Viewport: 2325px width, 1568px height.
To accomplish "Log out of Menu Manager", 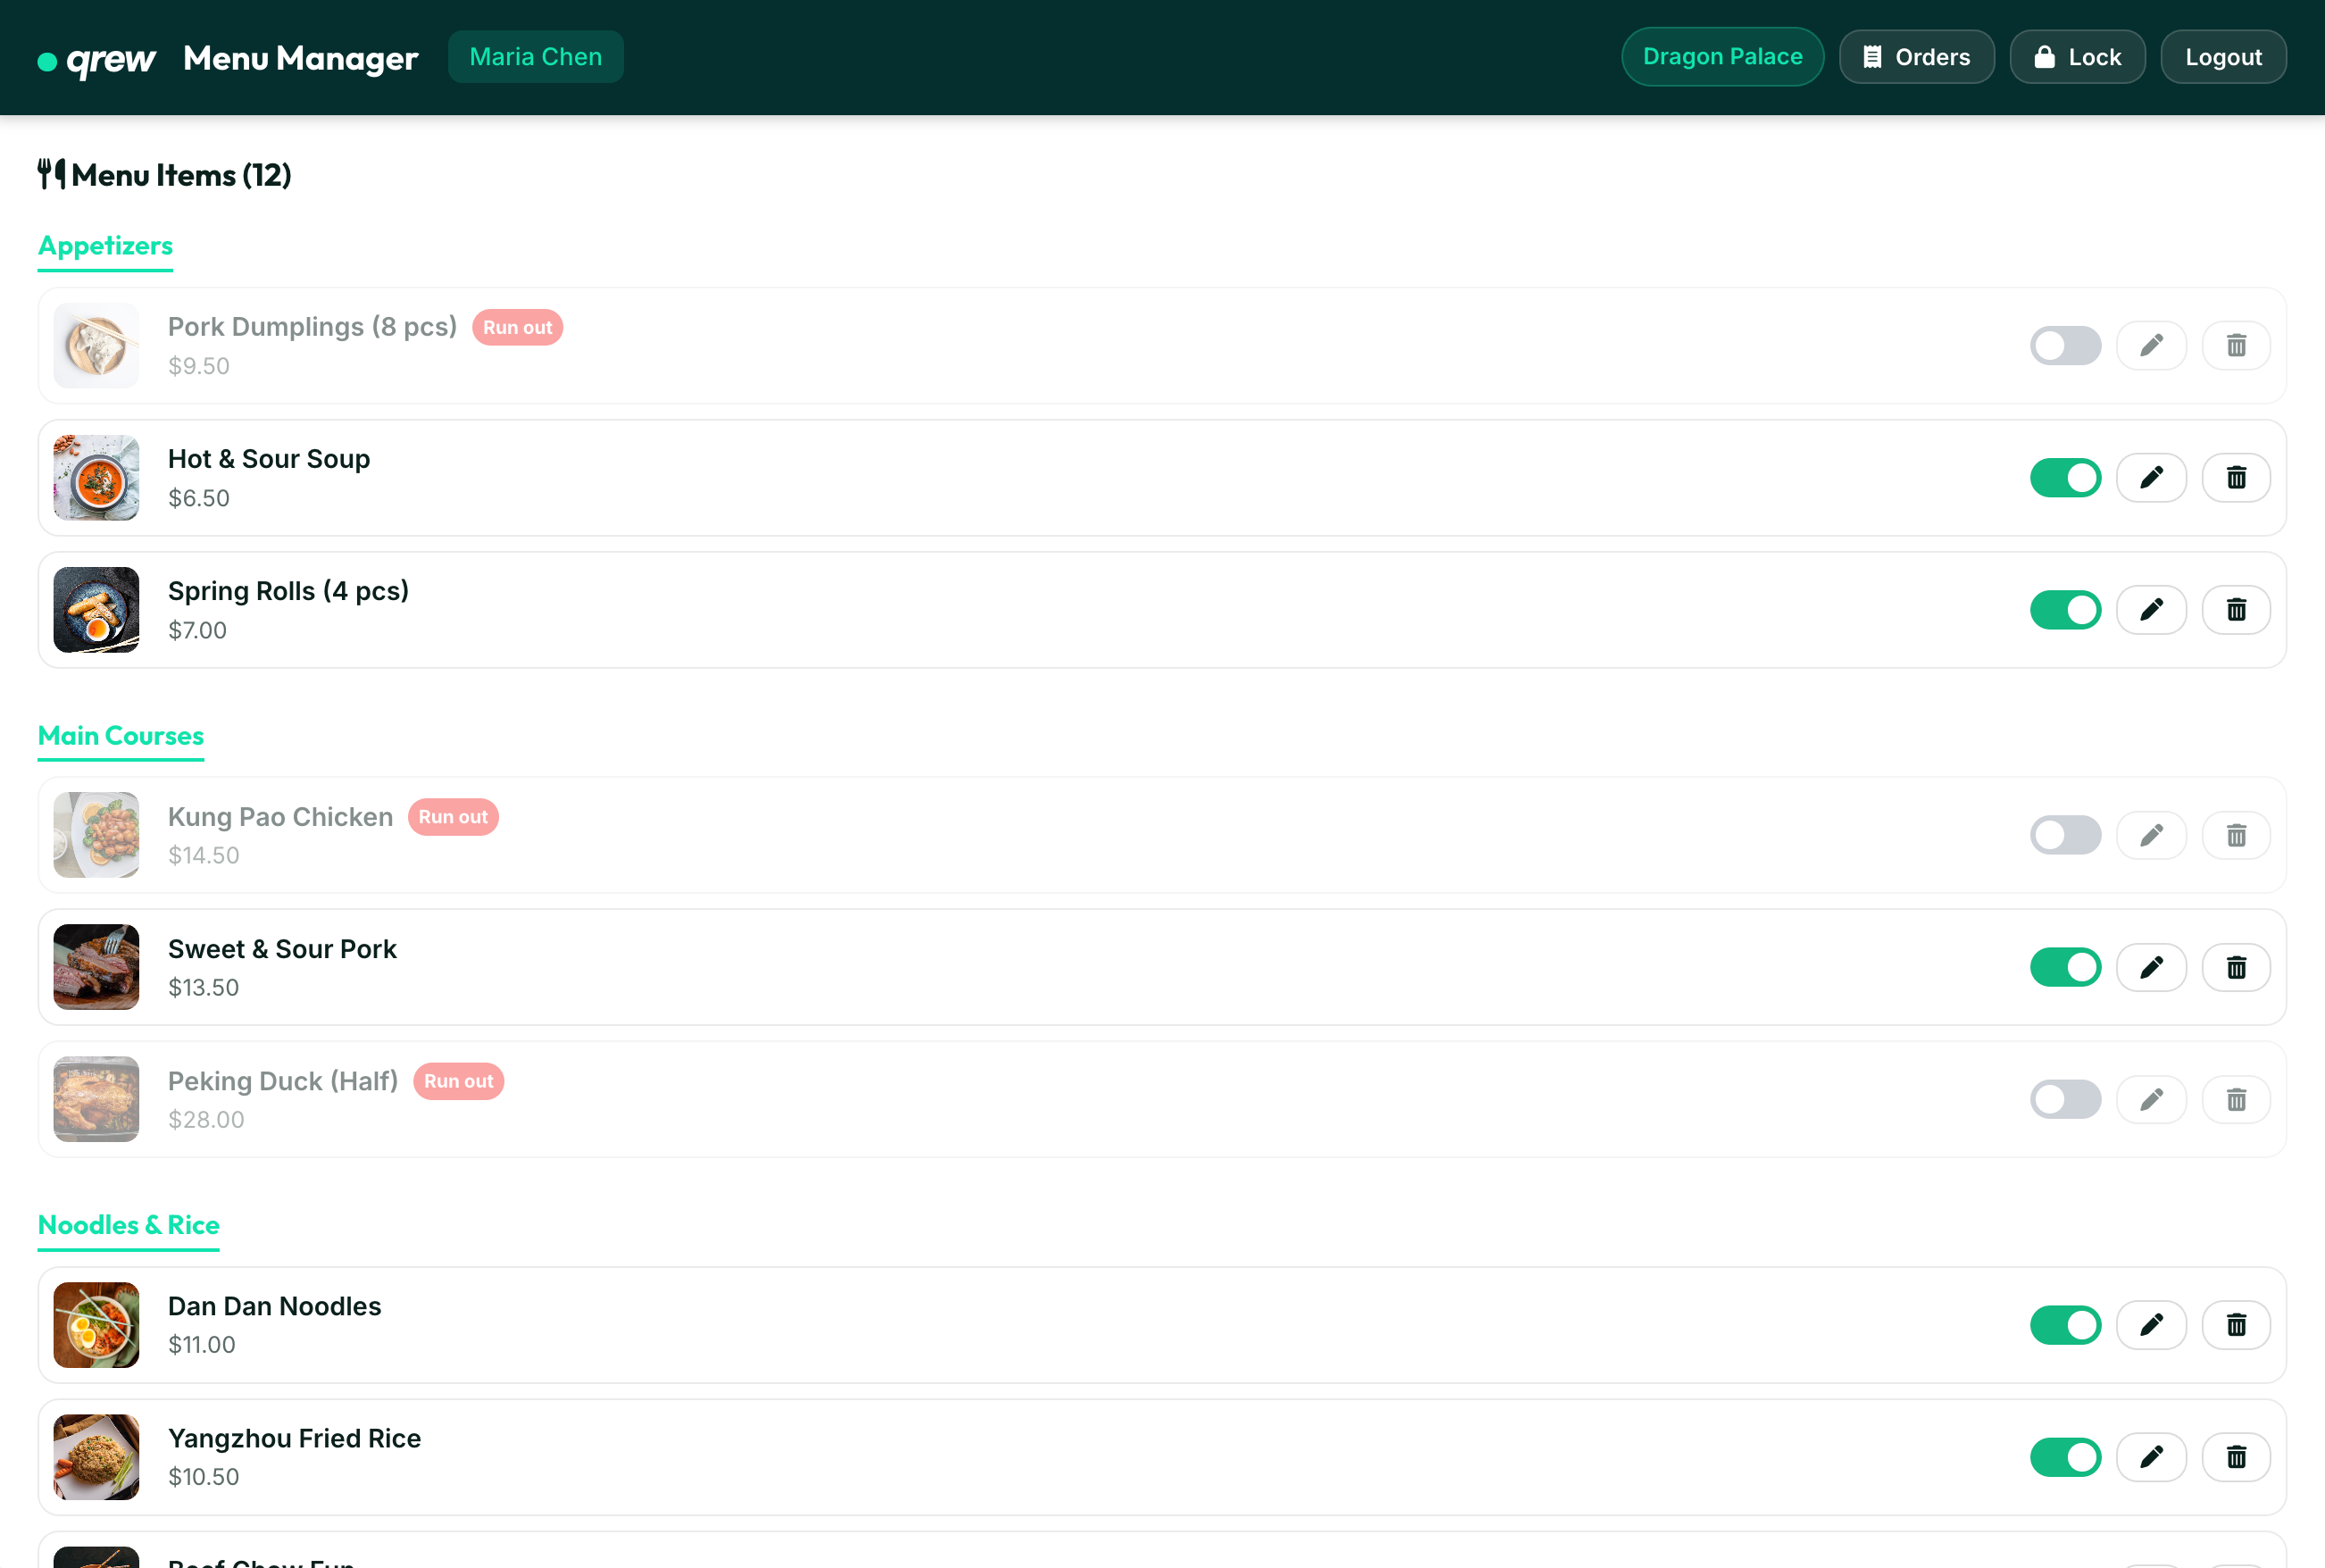I will (2222, 56).
